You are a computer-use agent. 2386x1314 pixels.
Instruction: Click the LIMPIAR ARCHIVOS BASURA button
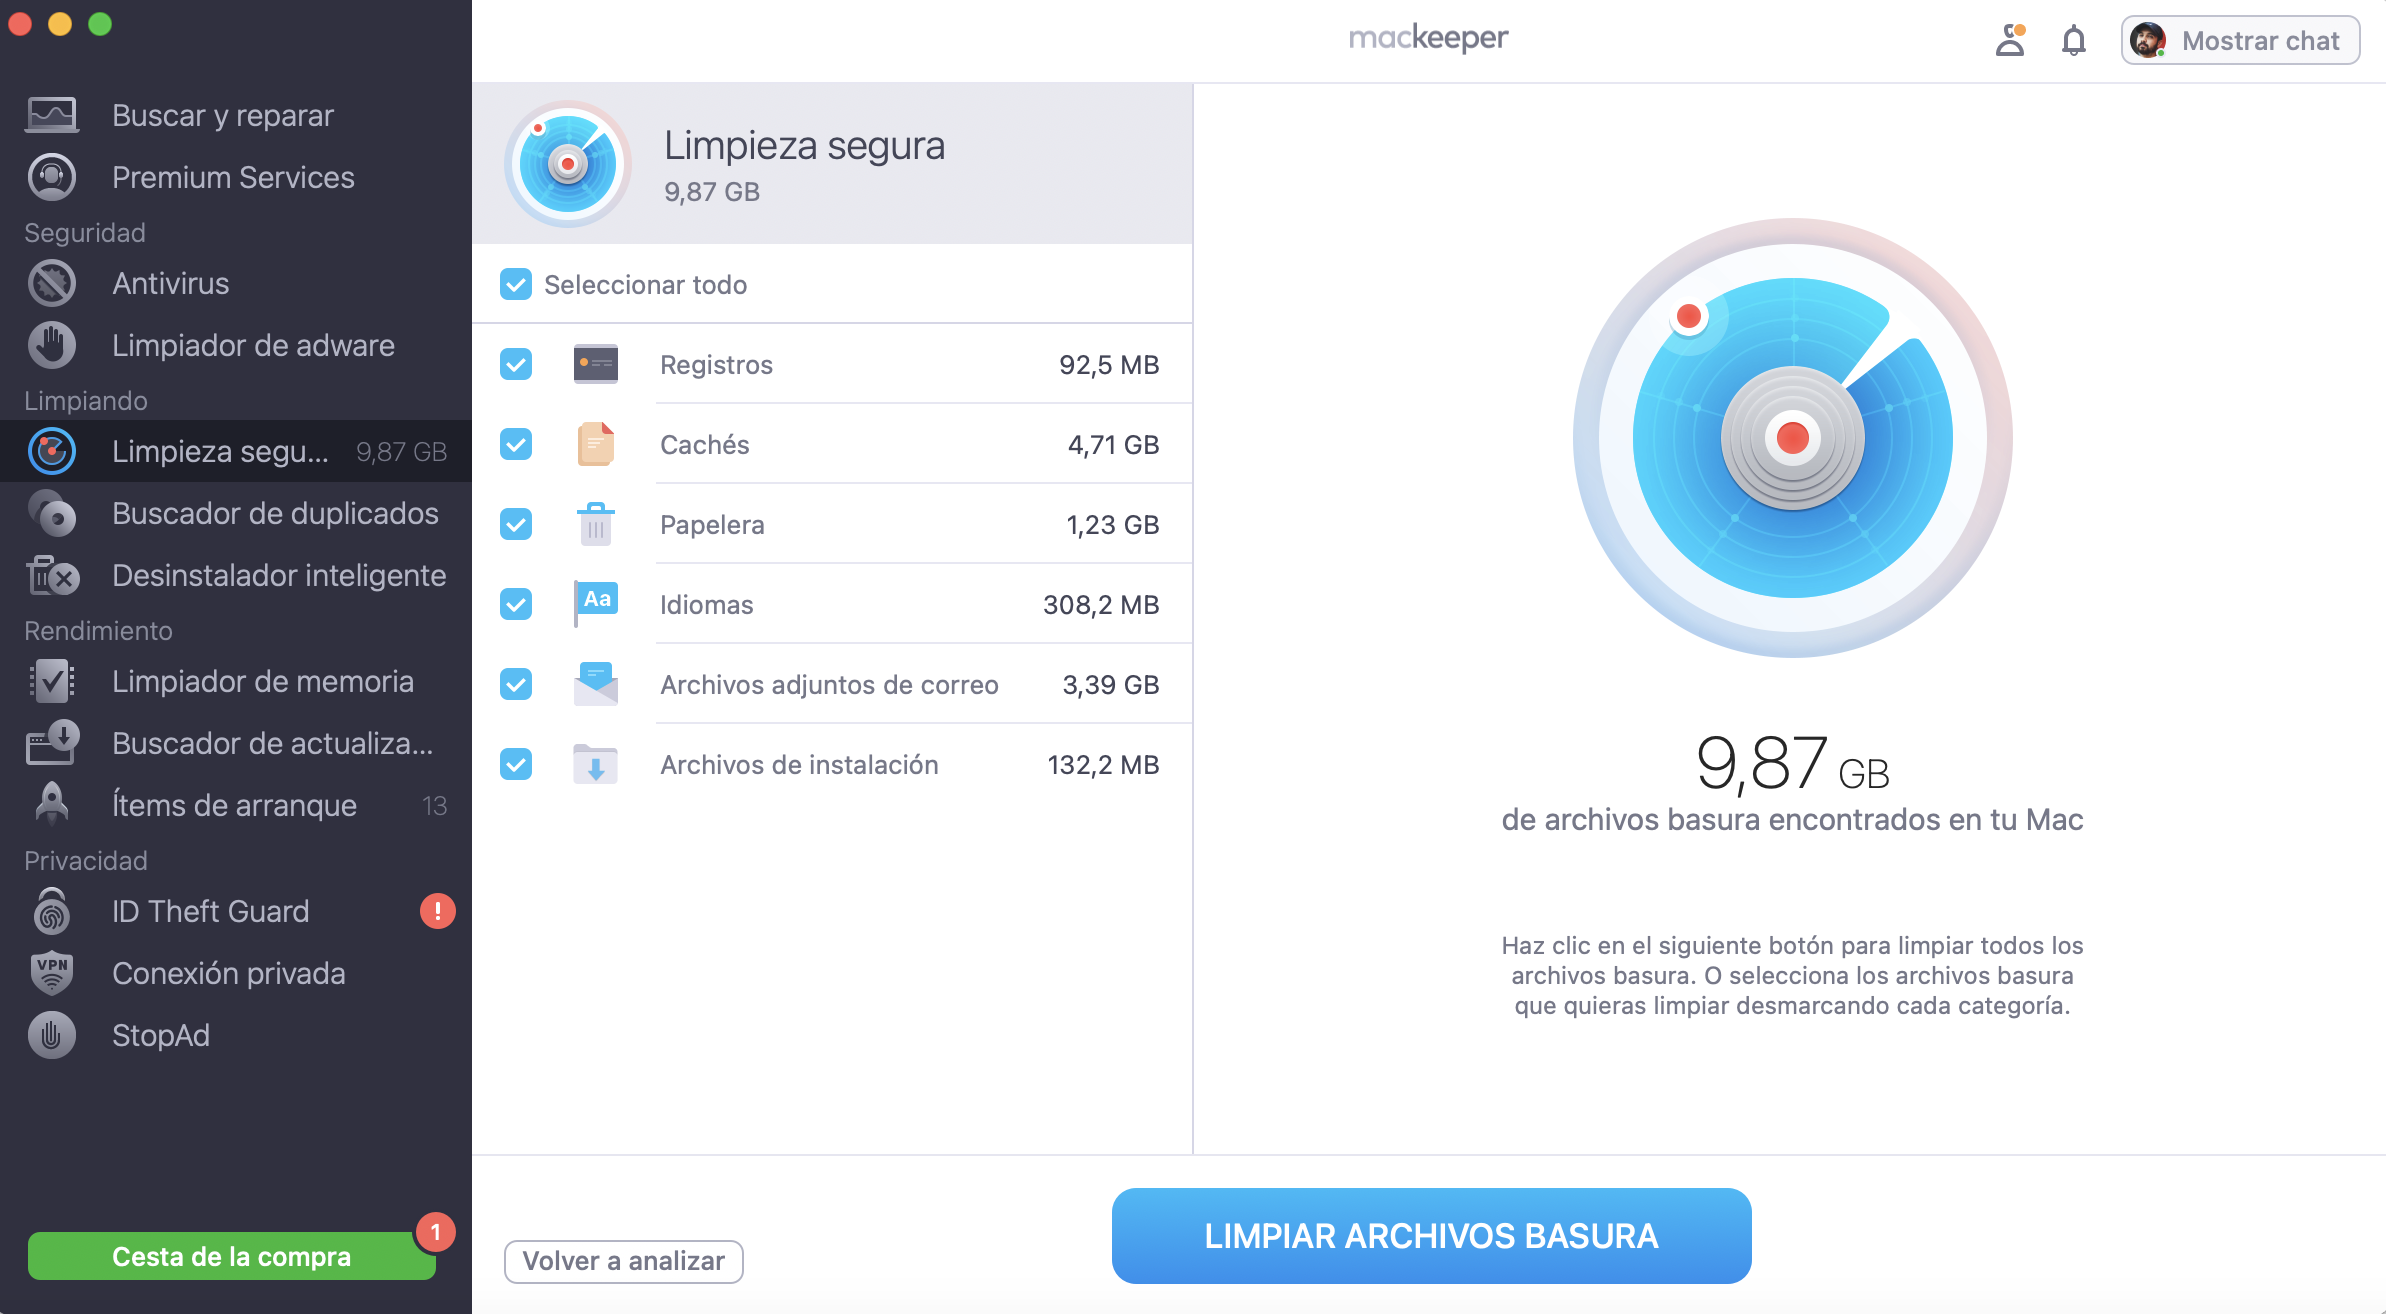[1431, 1236]
